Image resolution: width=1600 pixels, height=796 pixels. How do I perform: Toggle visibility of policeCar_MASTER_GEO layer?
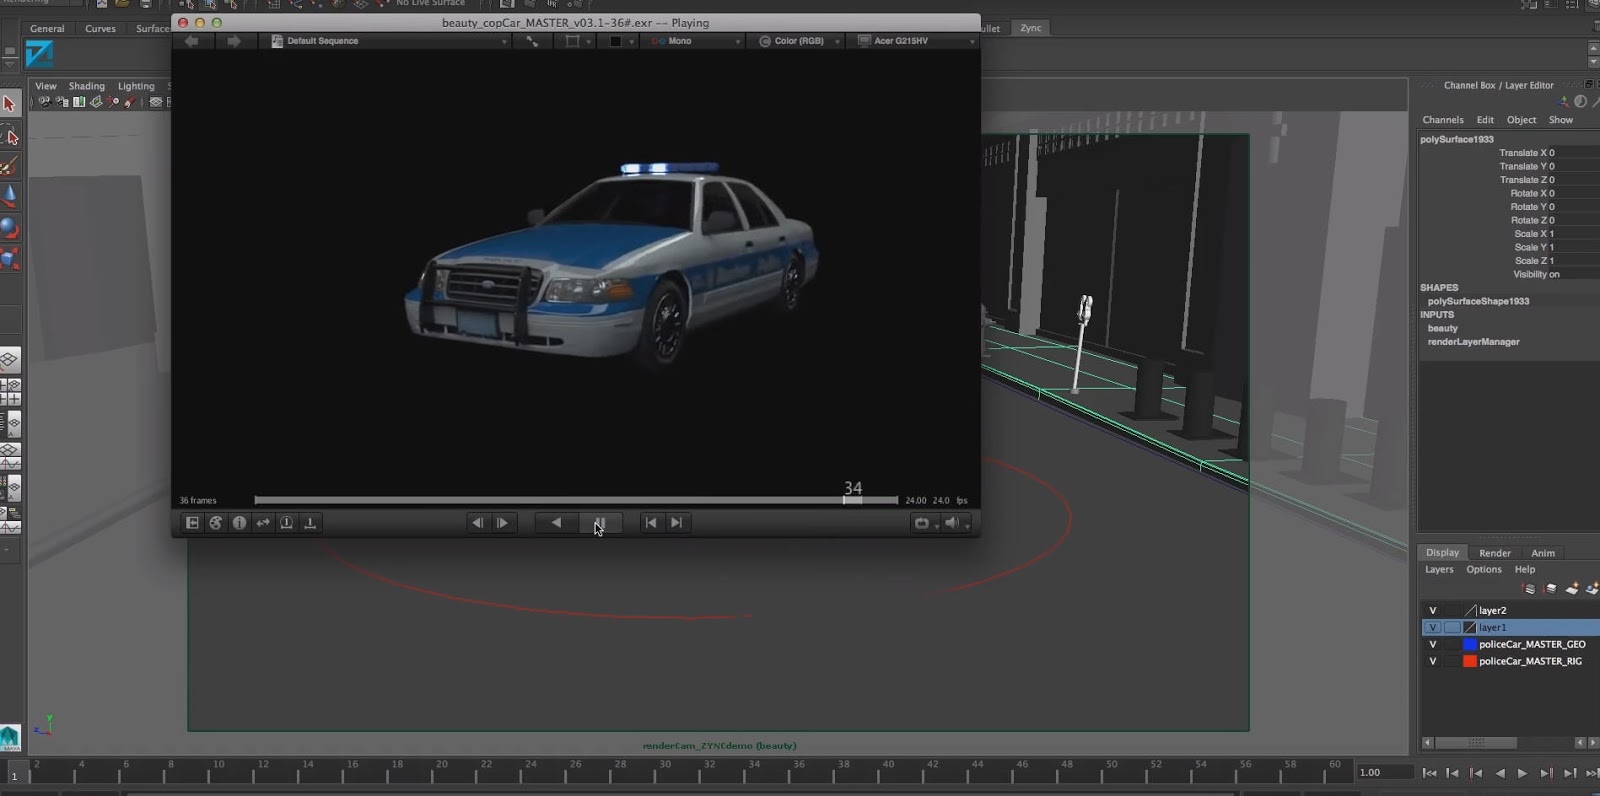click(1432, 645)
